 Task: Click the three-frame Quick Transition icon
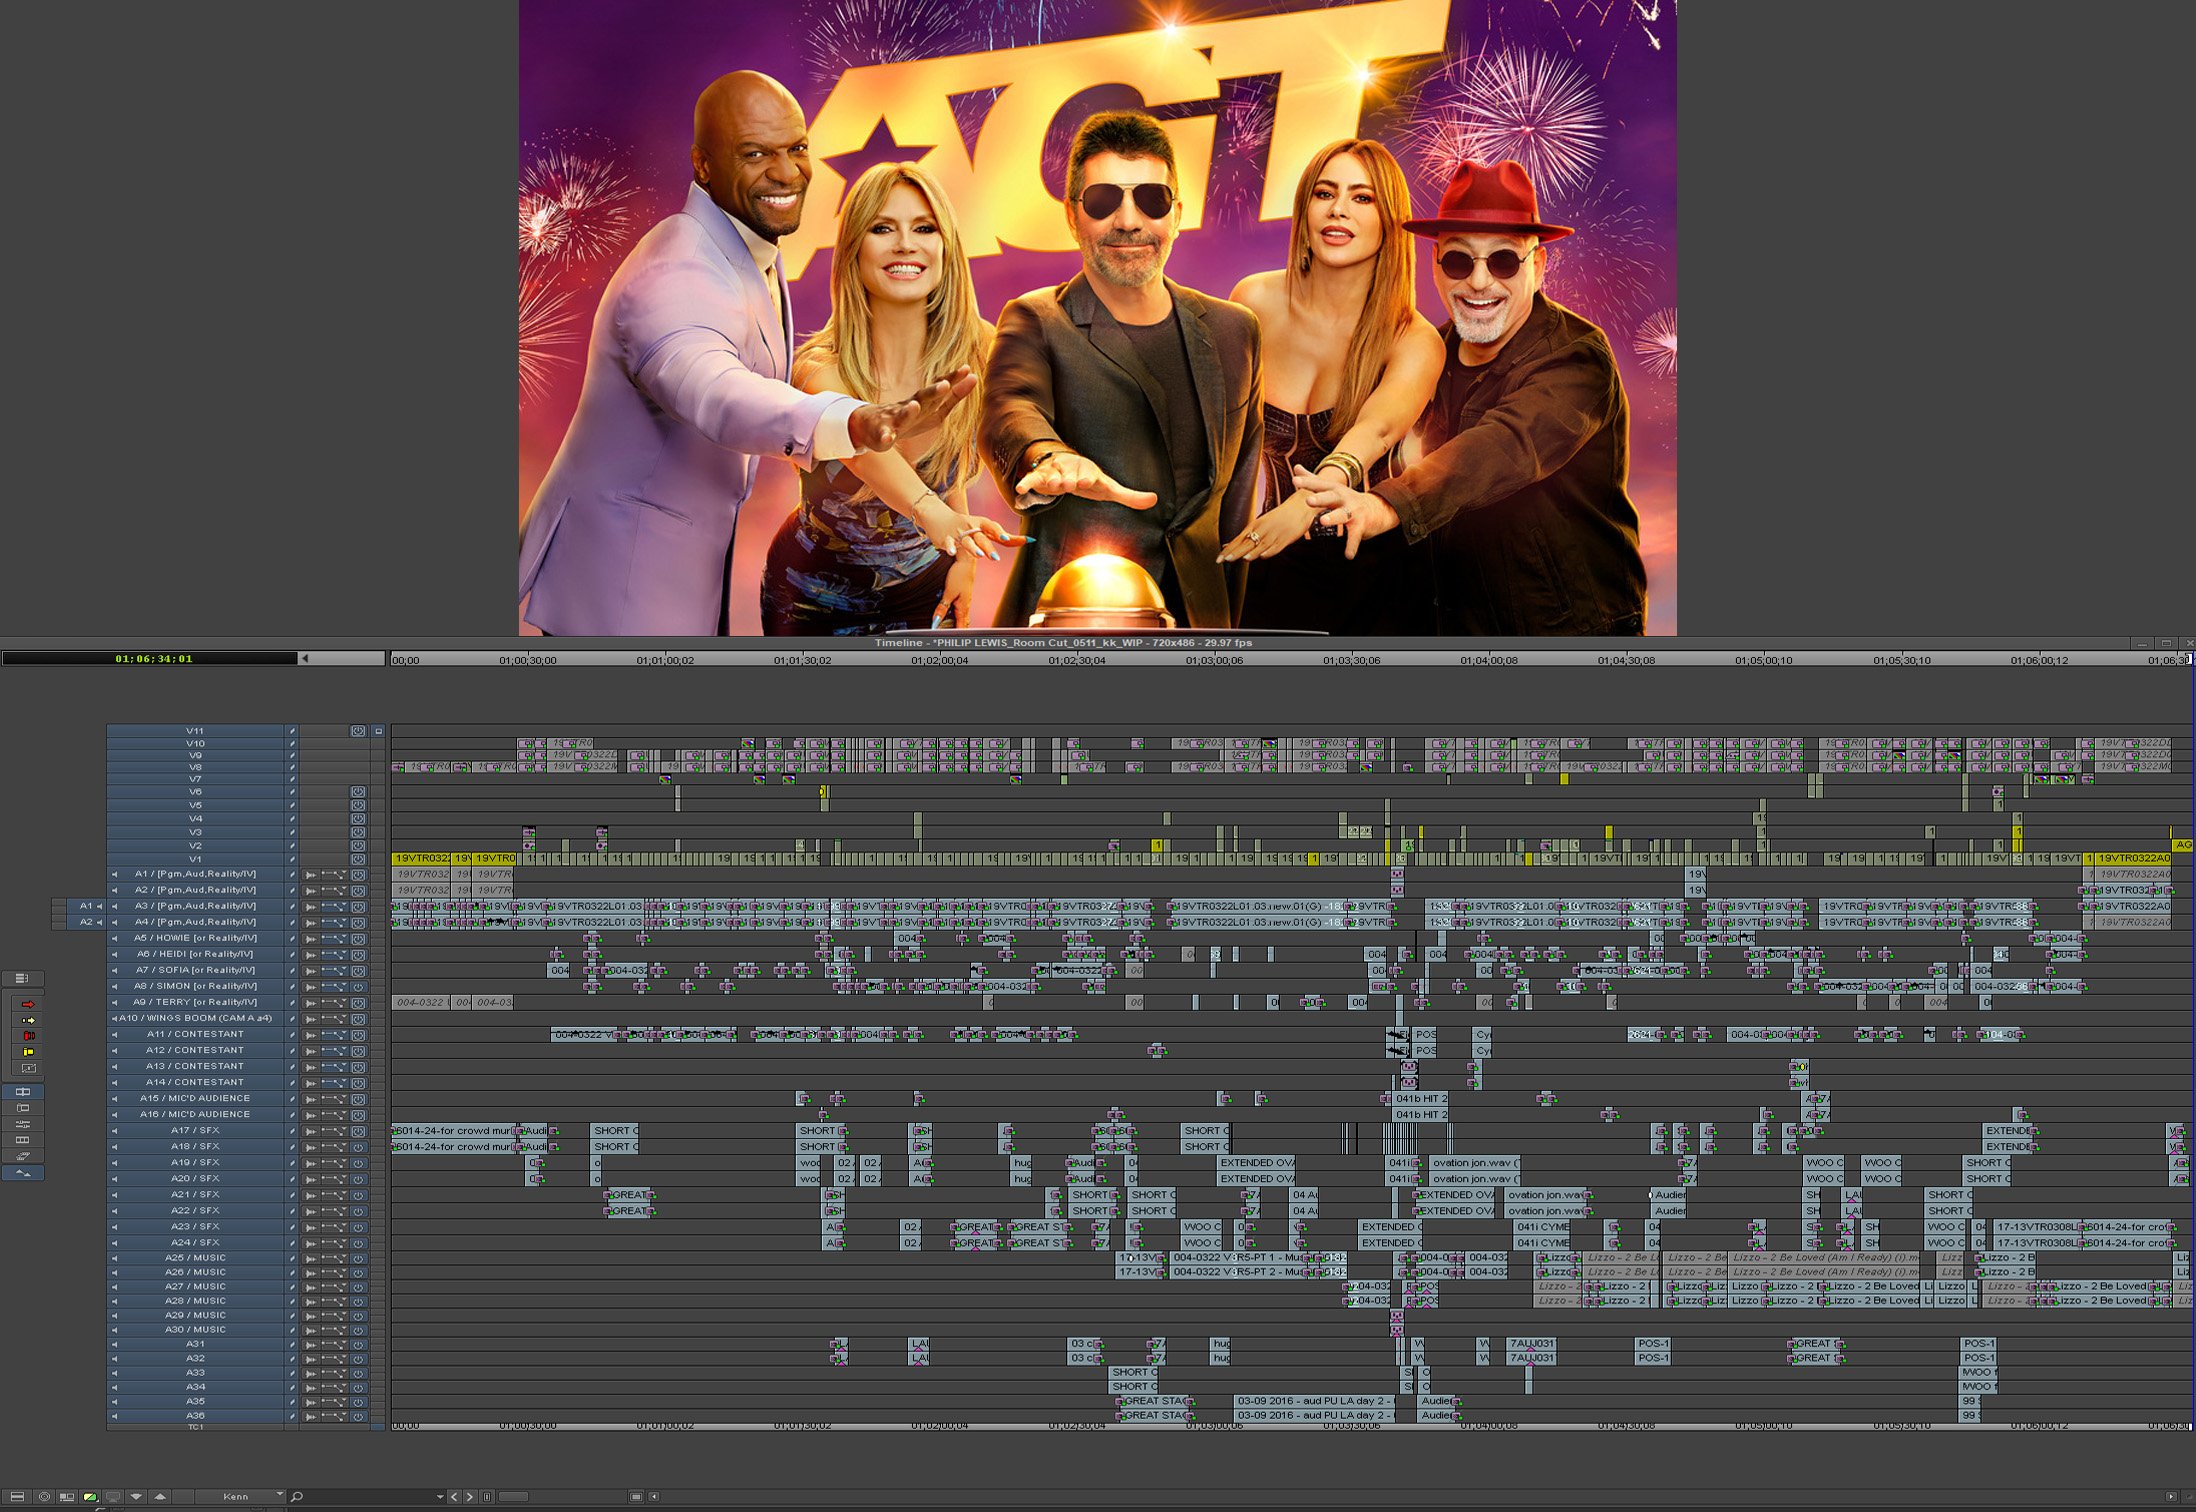[x=23, y=1140]
